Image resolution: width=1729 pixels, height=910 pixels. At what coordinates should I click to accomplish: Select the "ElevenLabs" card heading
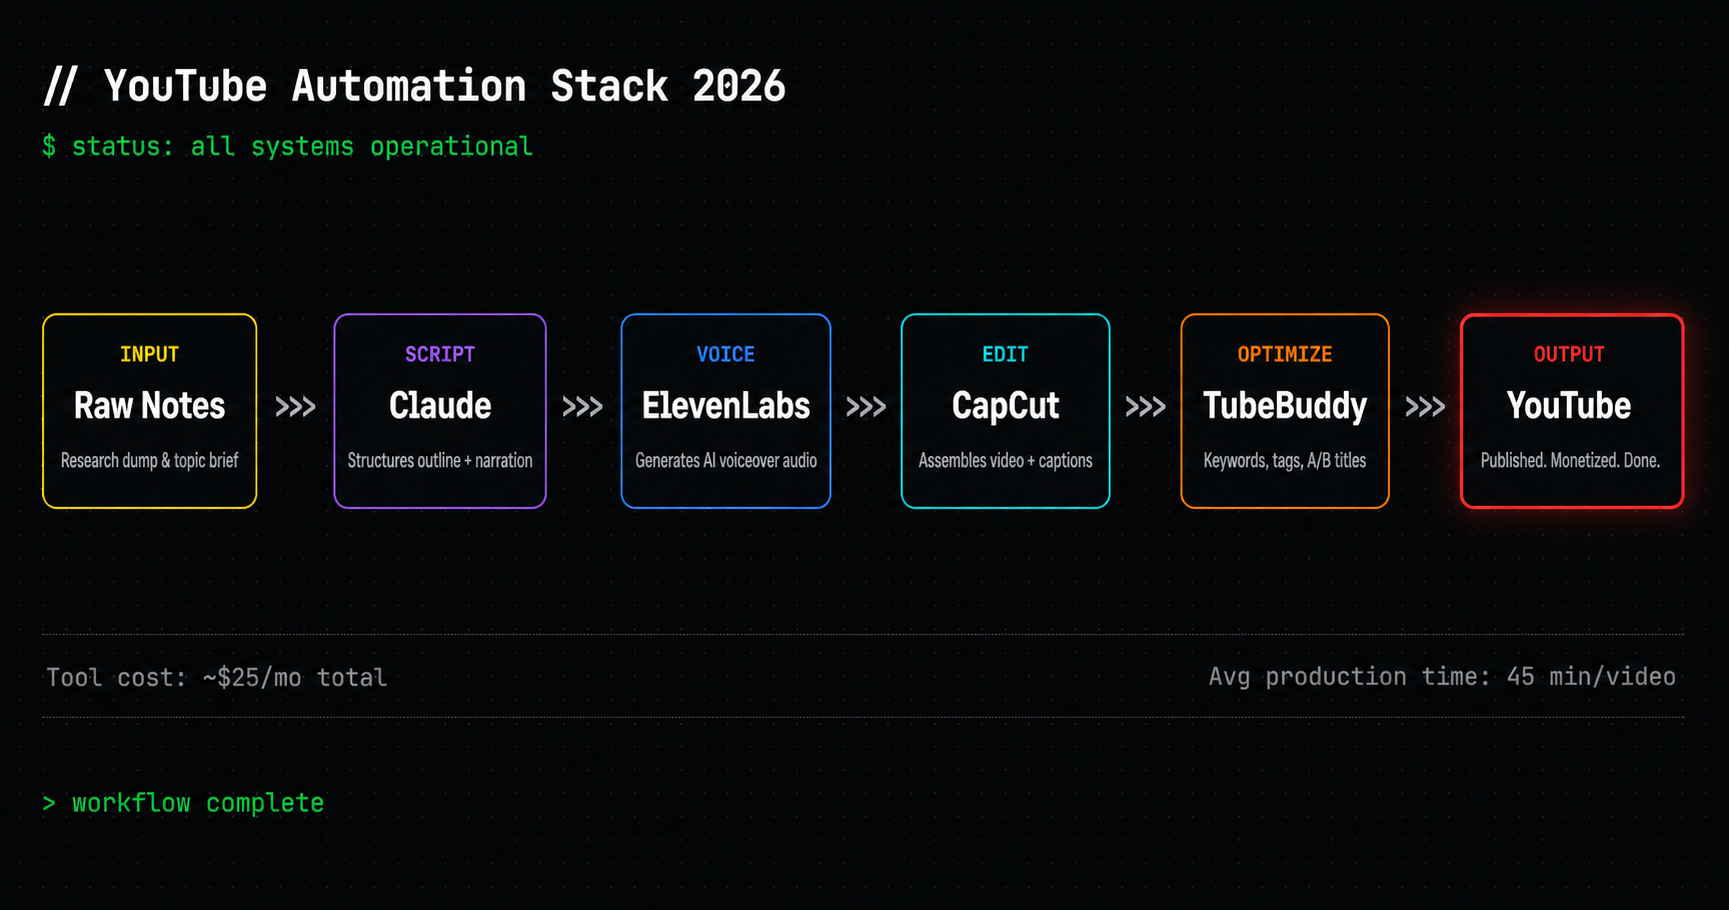click(726, 405)
